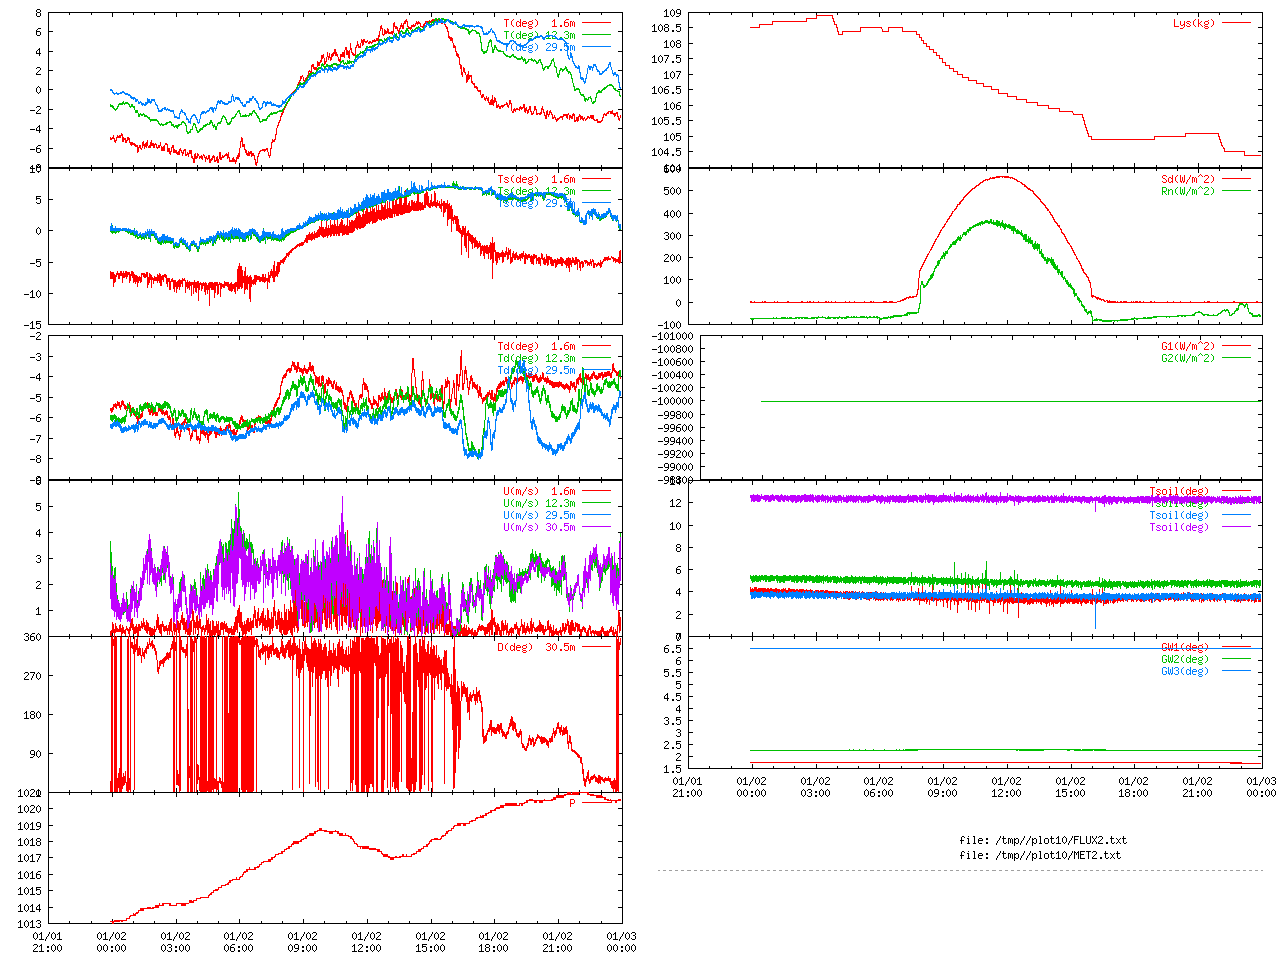Select the U(m/s) 30.5m legend entry
Image resolution: width=1280 pixels, height=960 pixels.
[539, 527]
